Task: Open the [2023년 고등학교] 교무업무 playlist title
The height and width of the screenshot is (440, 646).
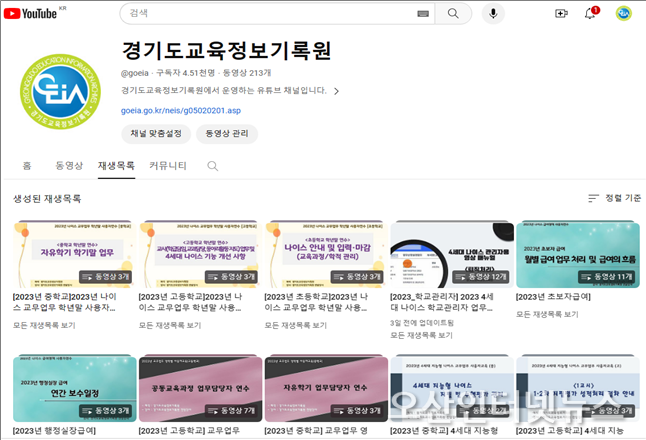Action: pos(189,431)
